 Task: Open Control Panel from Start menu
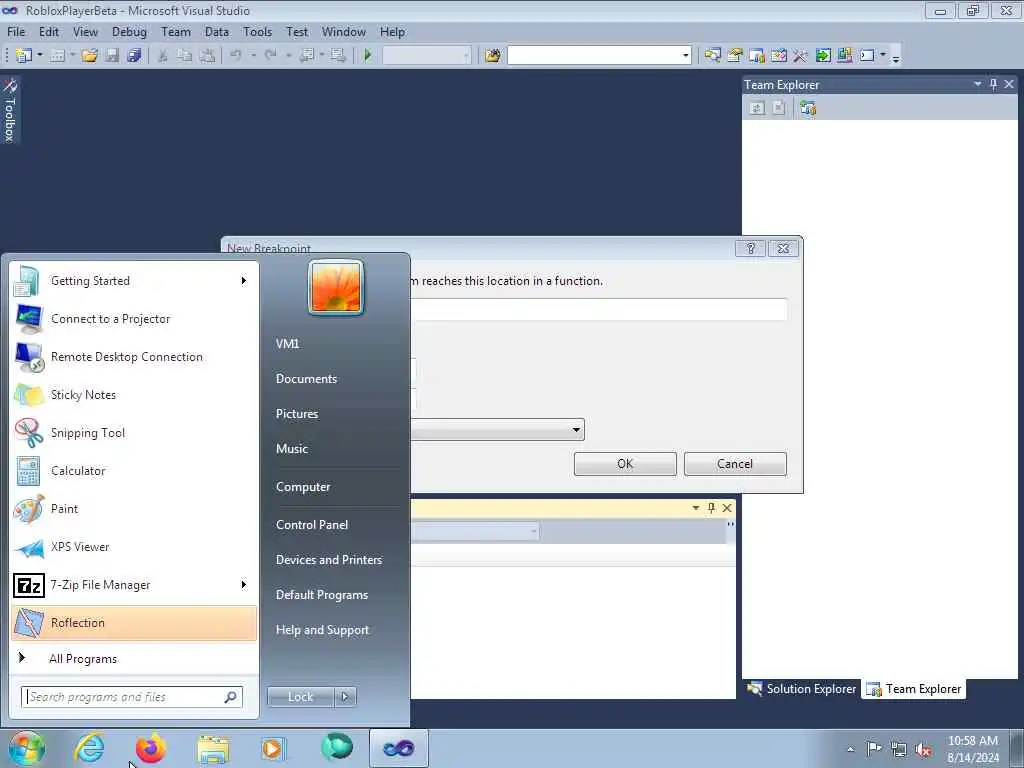pyautogui.click(x=312, y=525)
